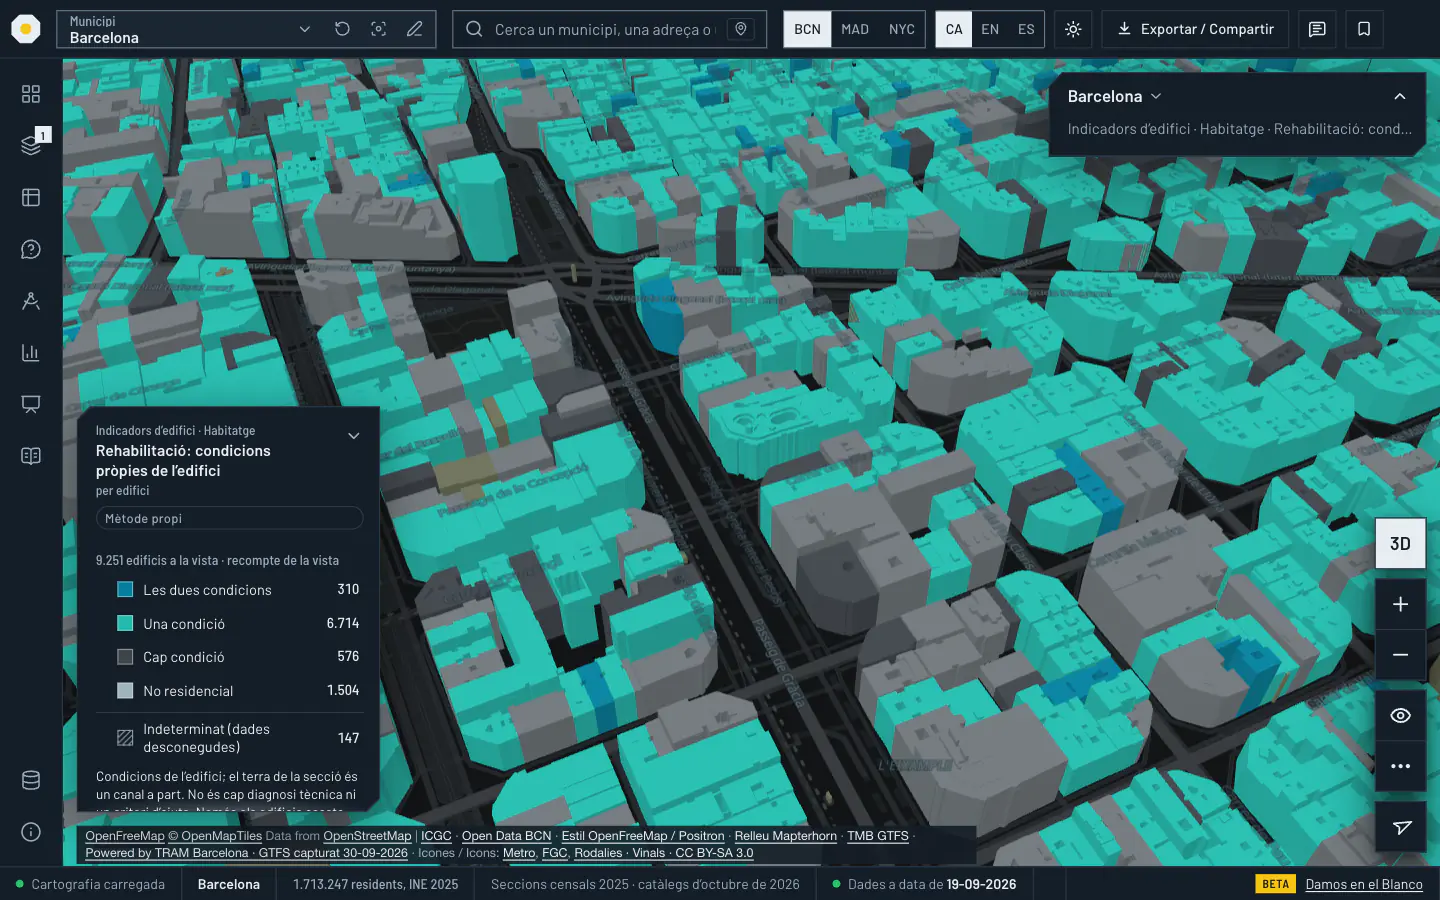Select ES language
This screenshot has width=1440, height=900.
click(x=1026, y=29)
